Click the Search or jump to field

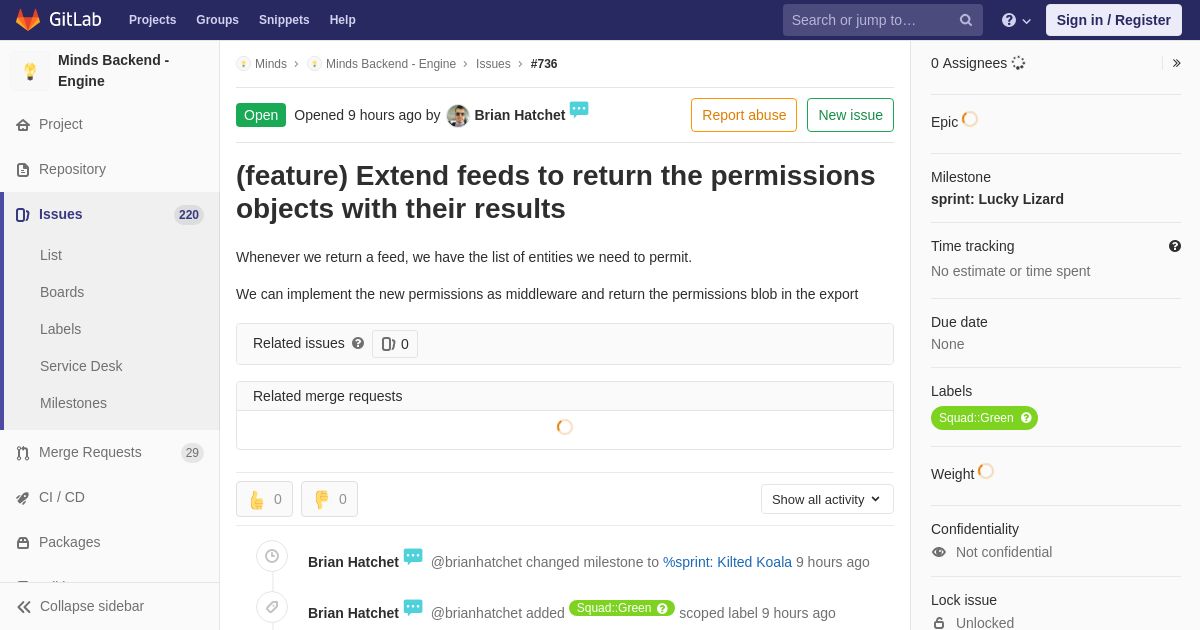(x=868, y=20)
